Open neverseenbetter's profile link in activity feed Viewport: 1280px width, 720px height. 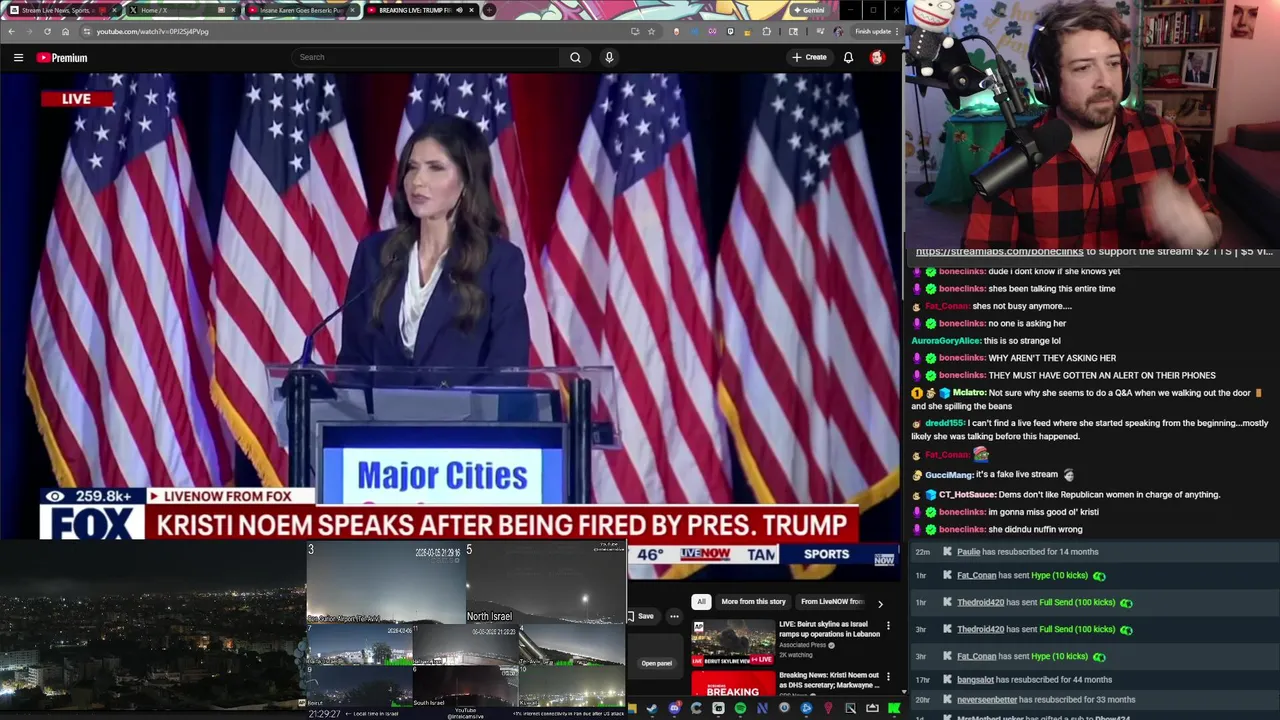pyautogui.click(x=987, y=700)
